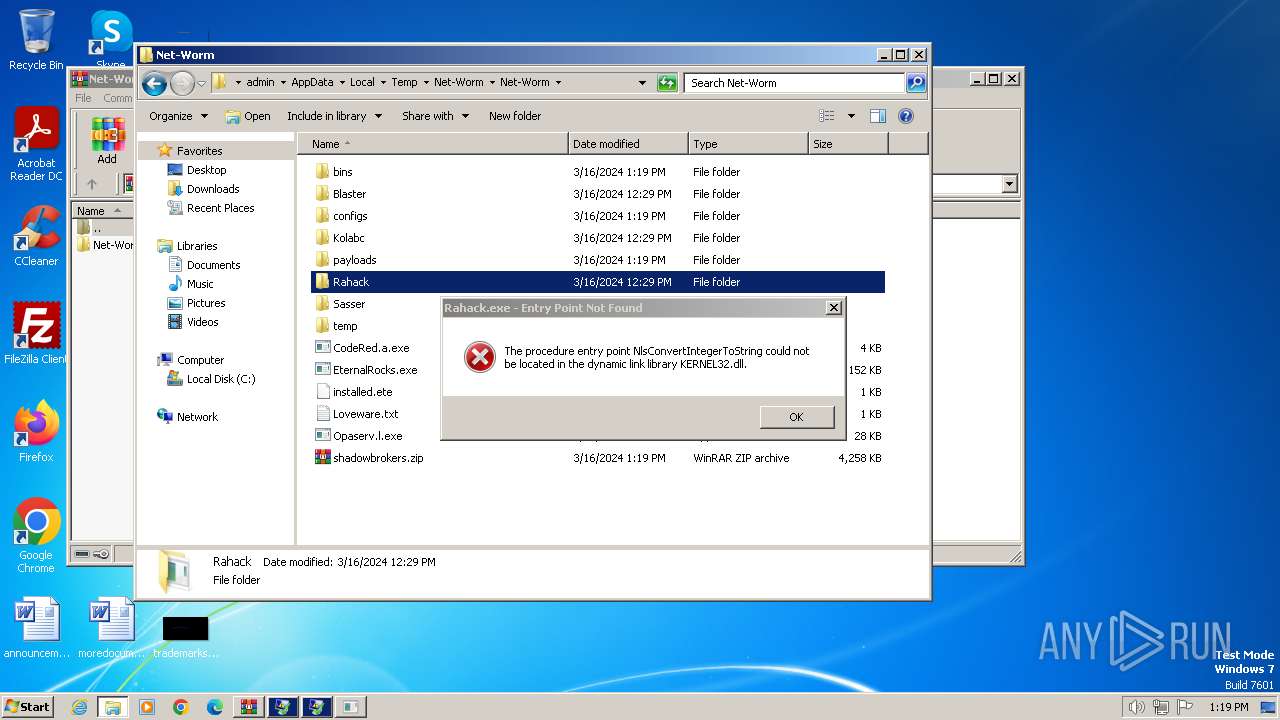Click Temp in the address breadcrumb
Viewport: 1280px width, 720px height.
404,83
